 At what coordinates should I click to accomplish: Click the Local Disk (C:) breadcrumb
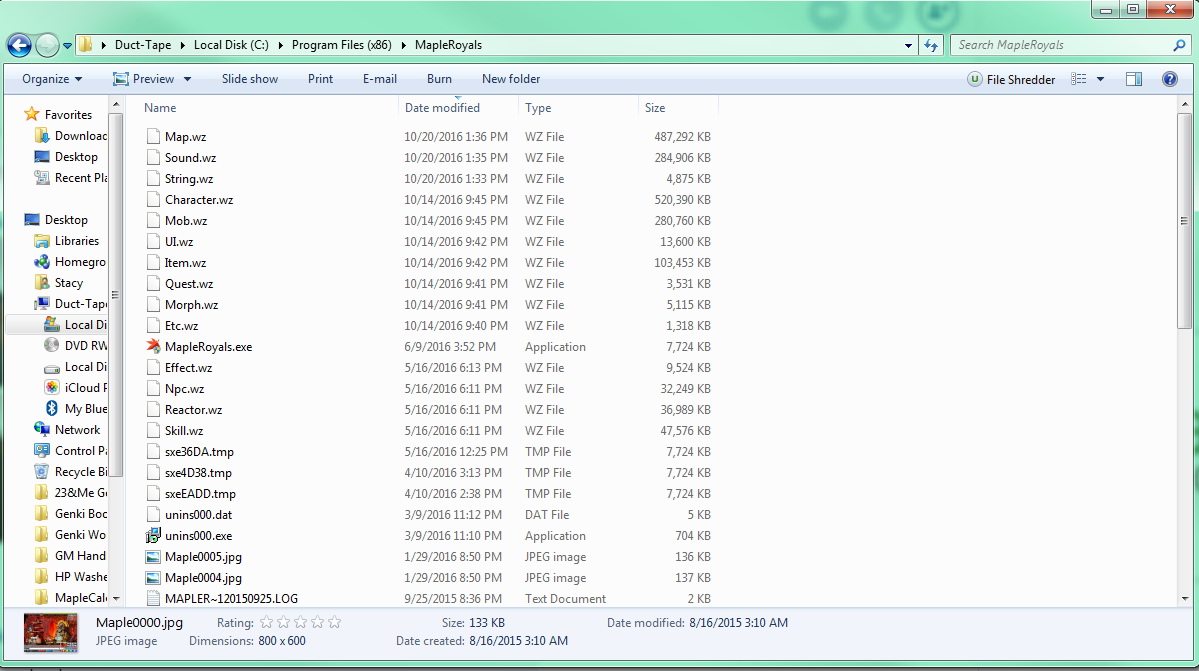click(x=231, y=45)
